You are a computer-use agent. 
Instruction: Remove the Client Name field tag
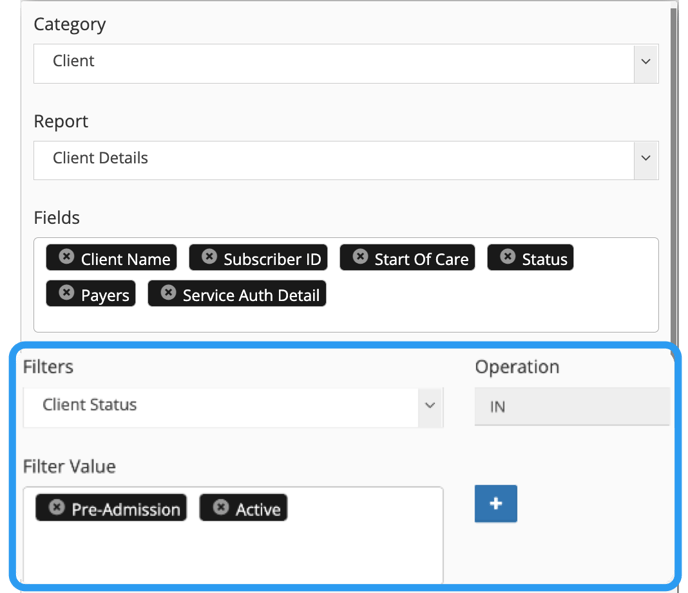[66, 256]
